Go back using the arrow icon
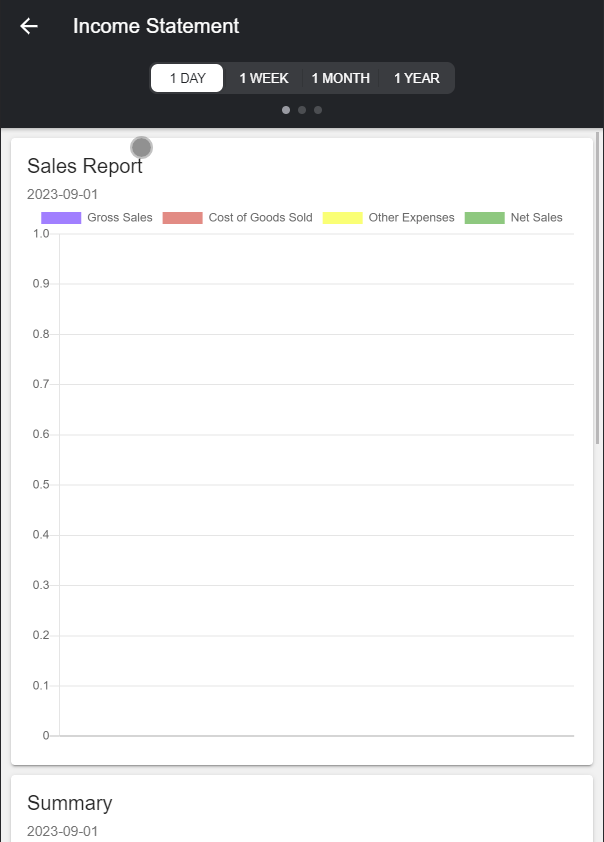This screenshot has height=842, width=604. pos(29,26)
